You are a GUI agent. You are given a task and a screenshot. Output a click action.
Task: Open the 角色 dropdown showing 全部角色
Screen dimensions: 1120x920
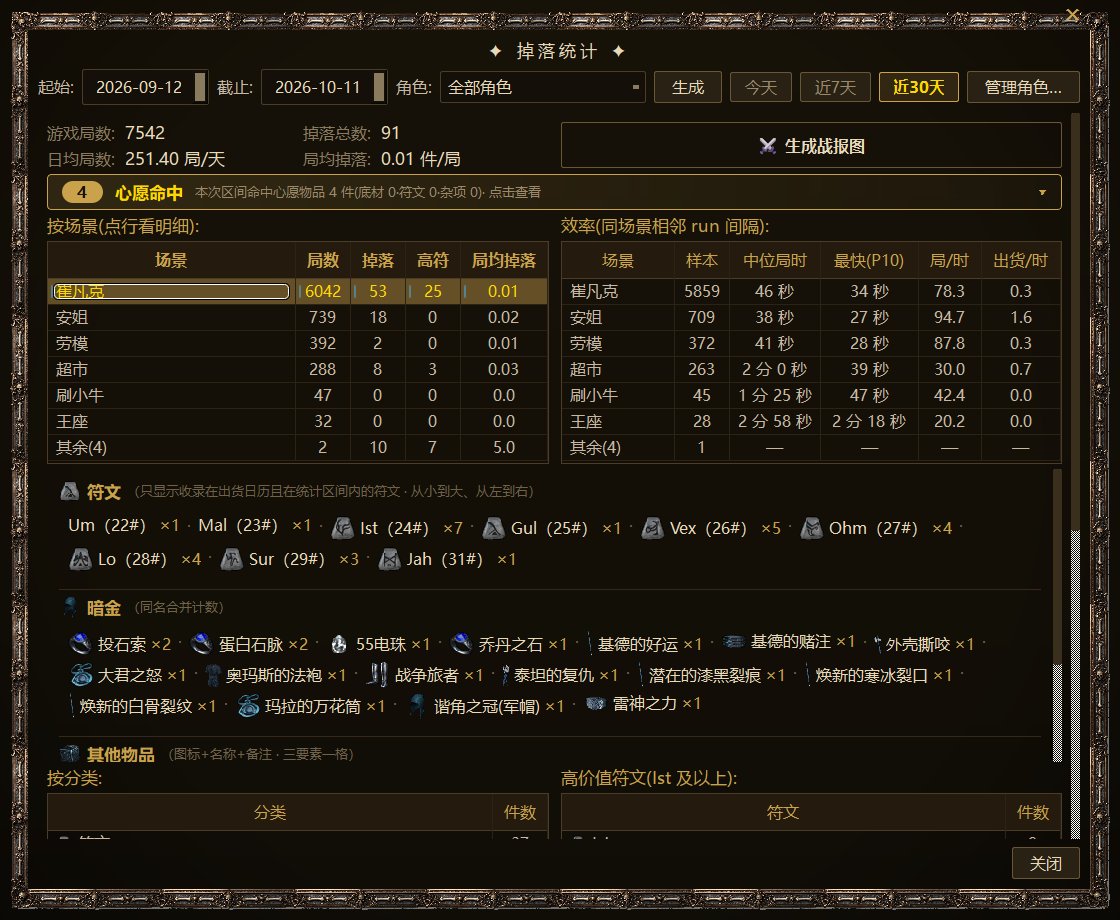click(543, 87)
